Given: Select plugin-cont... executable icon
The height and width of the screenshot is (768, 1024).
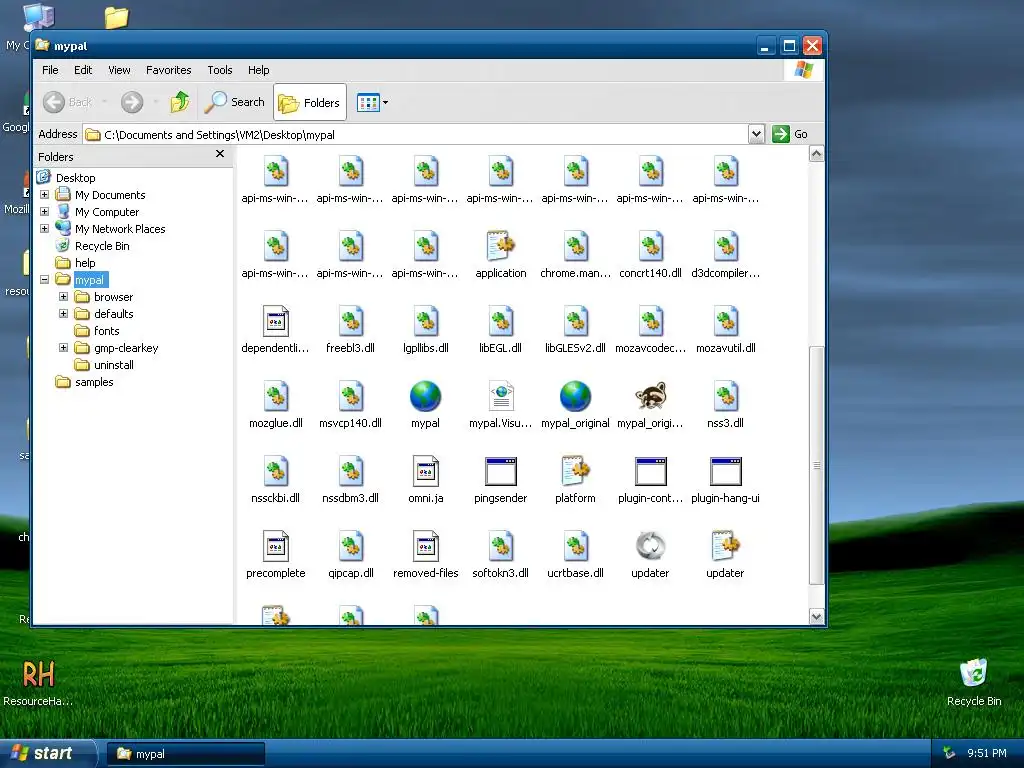Looking at the screenshot, I should point(650,472).
